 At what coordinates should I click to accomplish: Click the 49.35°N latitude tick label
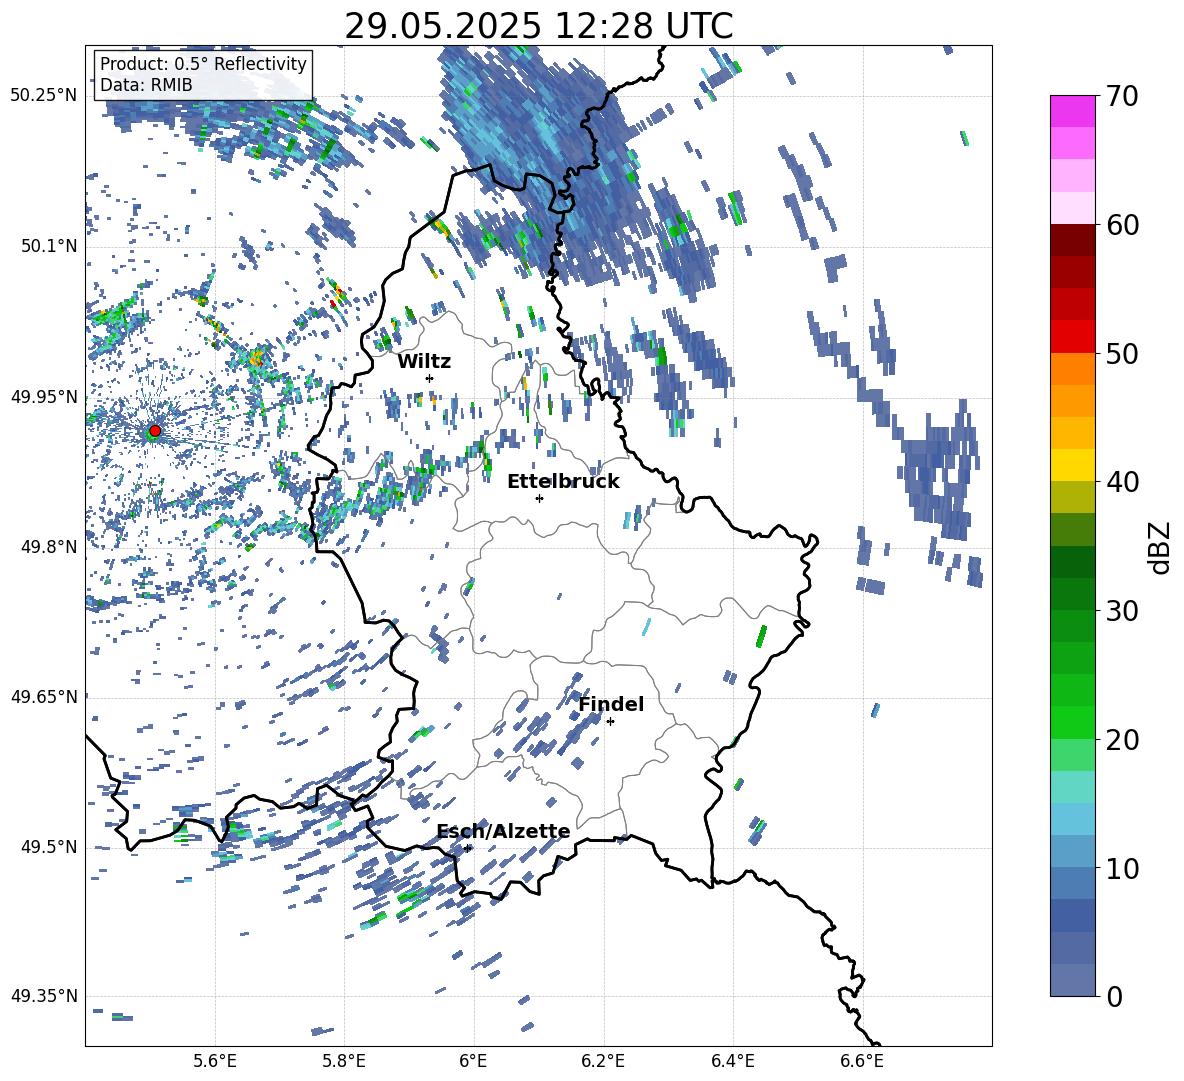point(44,996)
